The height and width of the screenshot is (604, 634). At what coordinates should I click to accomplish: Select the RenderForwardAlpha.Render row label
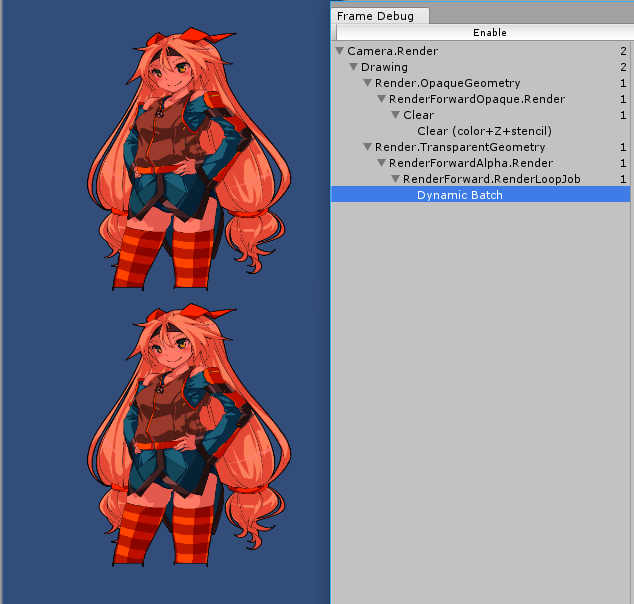(471, 163)
